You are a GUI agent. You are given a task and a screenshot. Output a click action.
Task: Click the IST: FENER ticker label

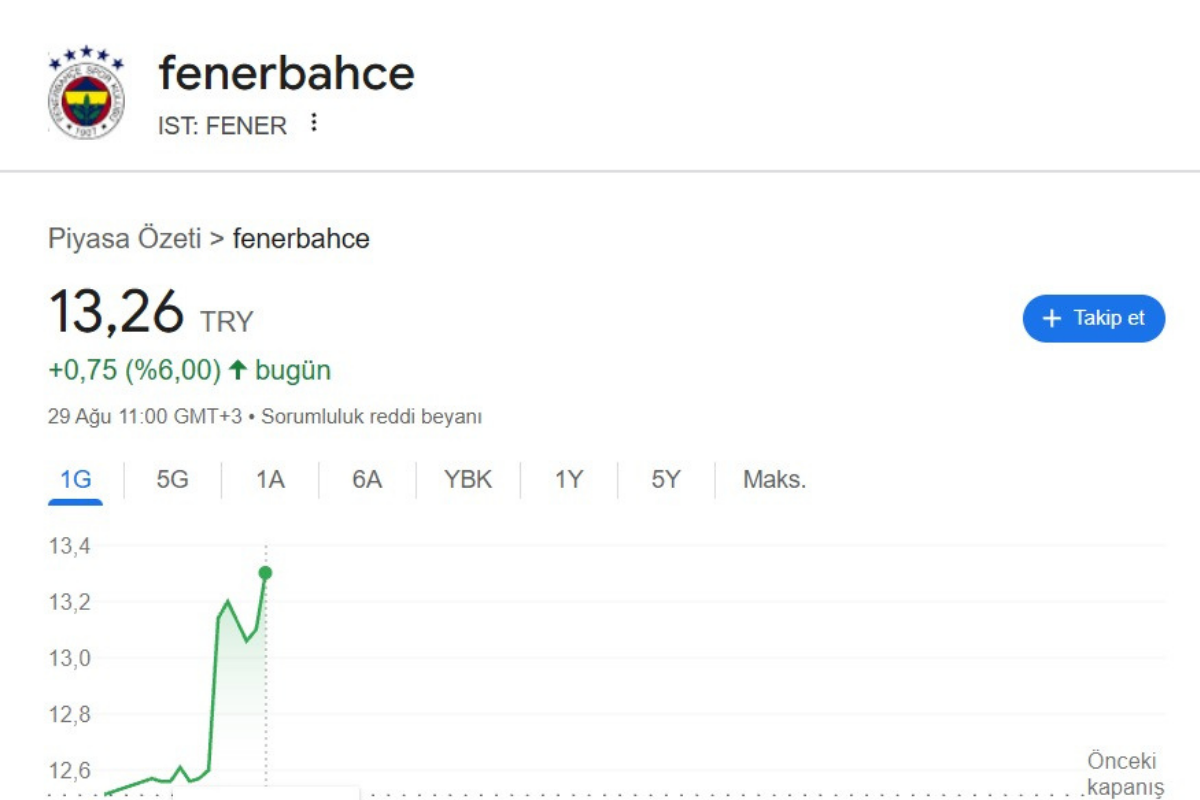[x=222, y=126]
